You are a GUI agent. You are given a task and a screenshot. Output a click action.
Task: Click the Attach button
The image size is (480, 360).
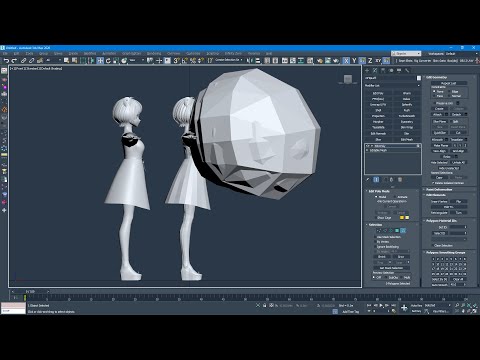tap(437, 114)
